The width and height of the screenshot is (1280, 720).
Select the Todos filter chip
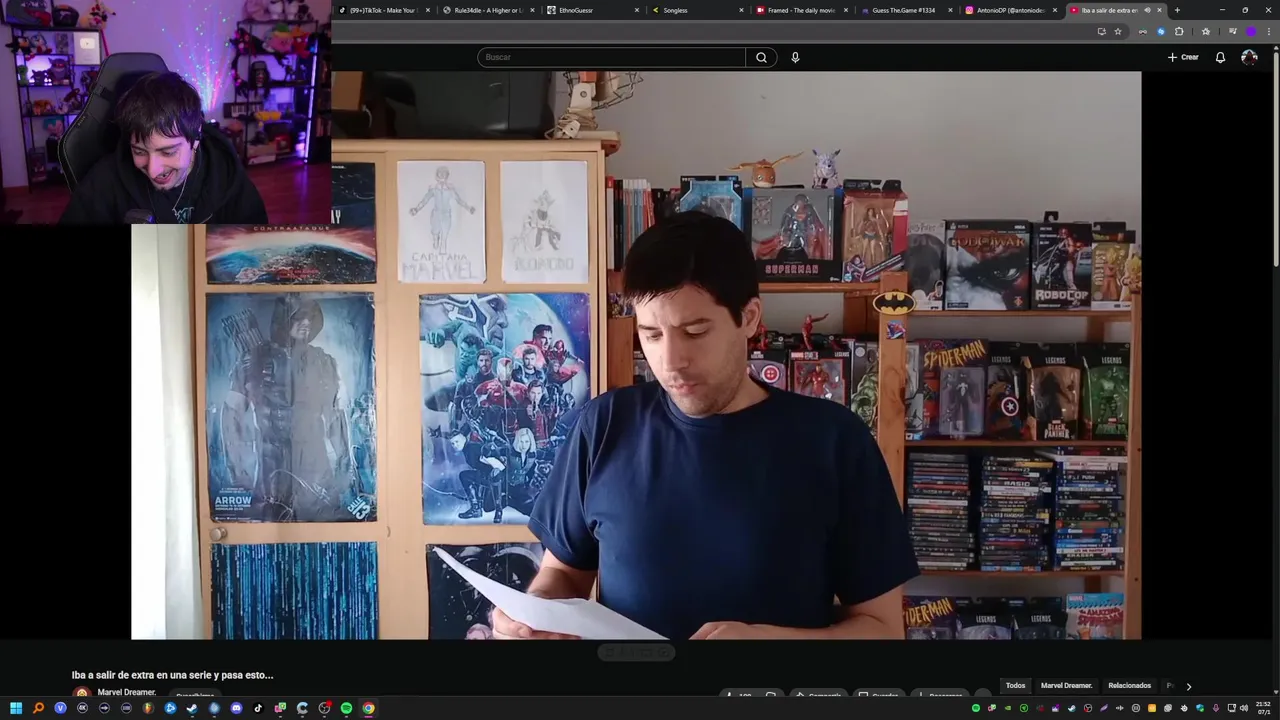tap(1015, 685)
